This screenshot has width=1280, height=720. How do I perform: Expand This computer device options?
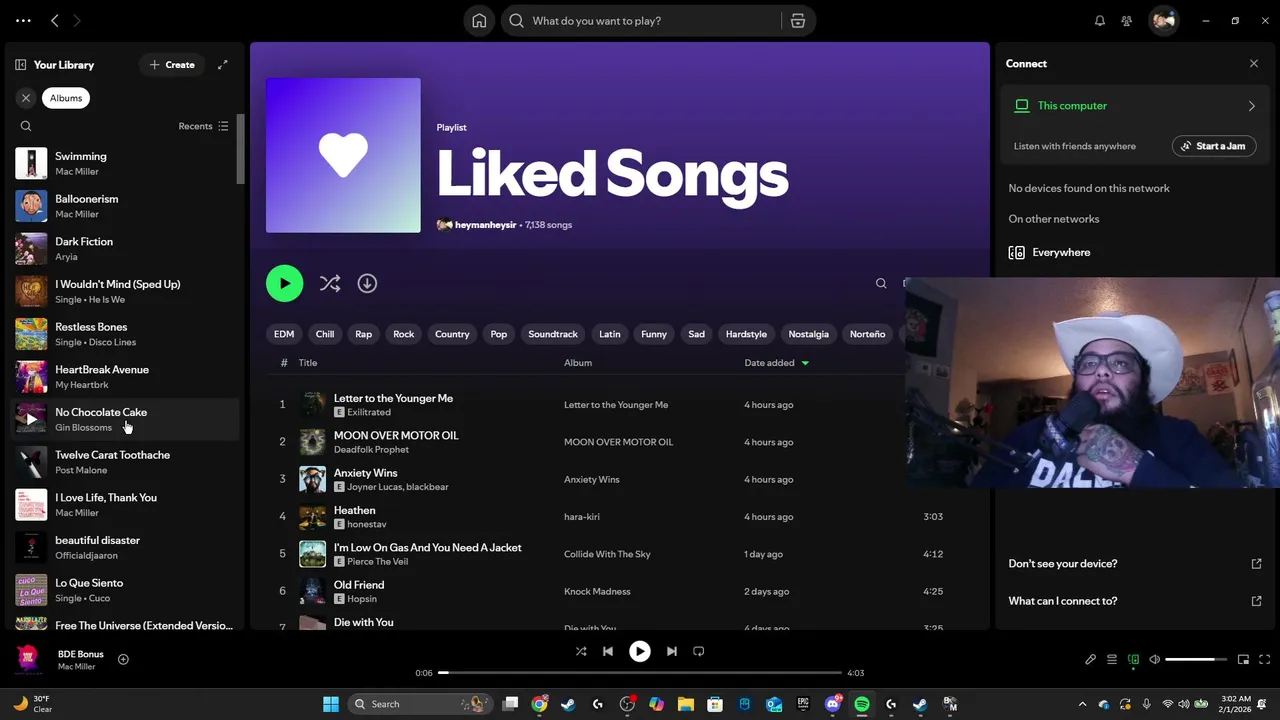(x=1251, y=106)
